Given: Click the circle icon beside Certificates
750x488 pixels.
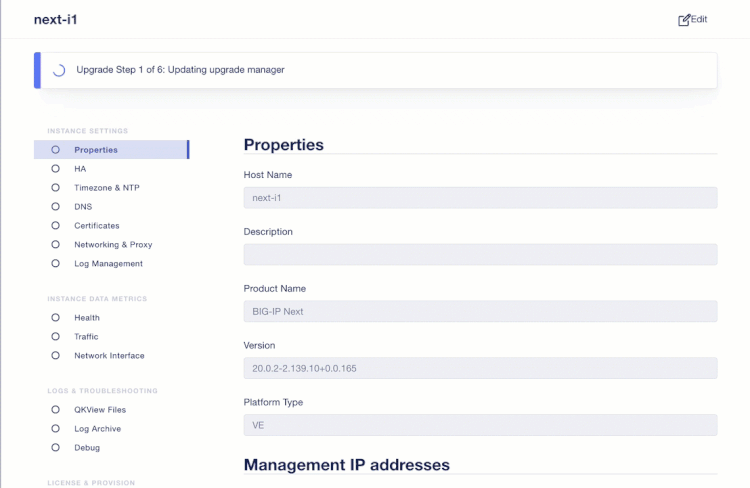Looking at the screenshot, I should click(x=56, y=226).
